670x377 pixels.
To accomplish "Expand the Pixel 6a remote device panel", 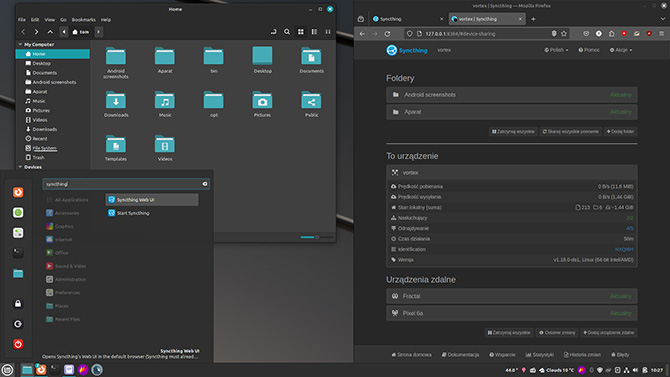I will (x=511, y=313).
